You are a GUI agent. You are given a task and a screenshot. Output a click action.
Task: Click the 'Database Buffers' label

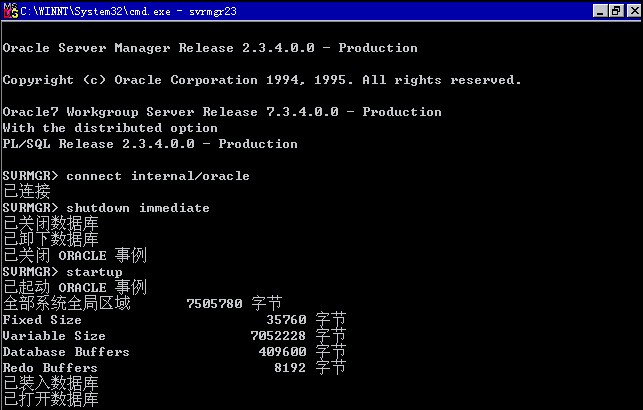[66, 352]
